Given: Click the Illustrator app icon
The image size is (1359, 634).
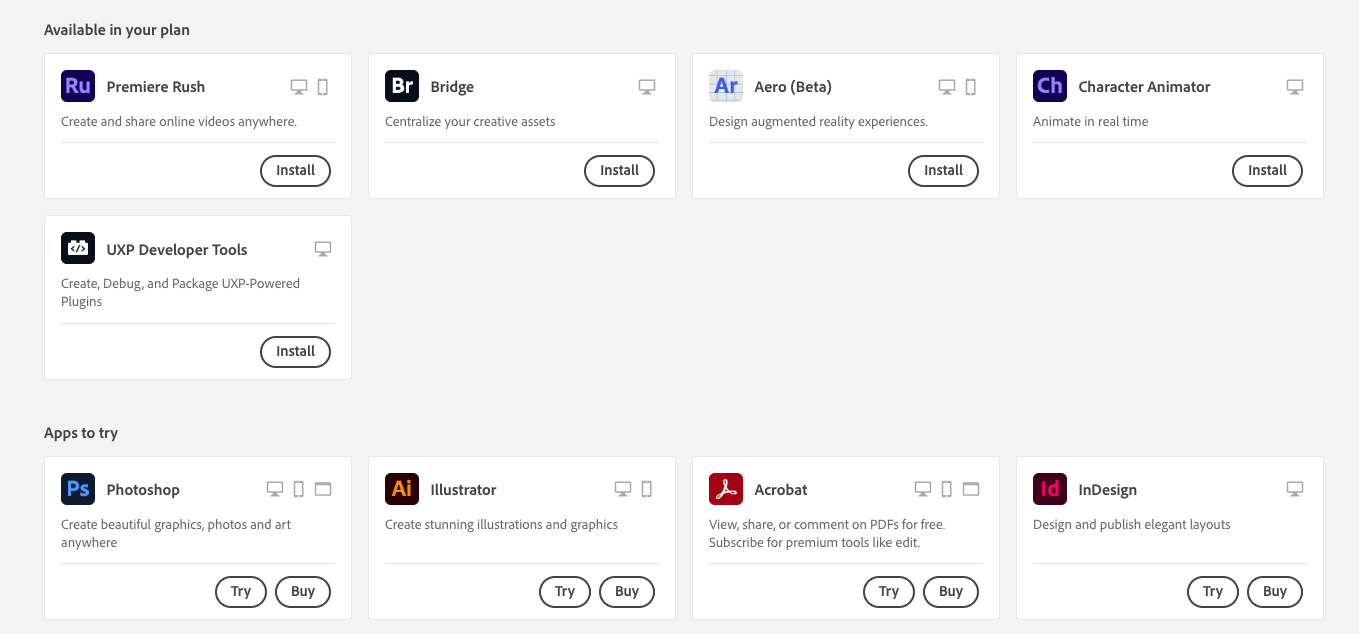Looking at the screenshot, I should [401, 489].
